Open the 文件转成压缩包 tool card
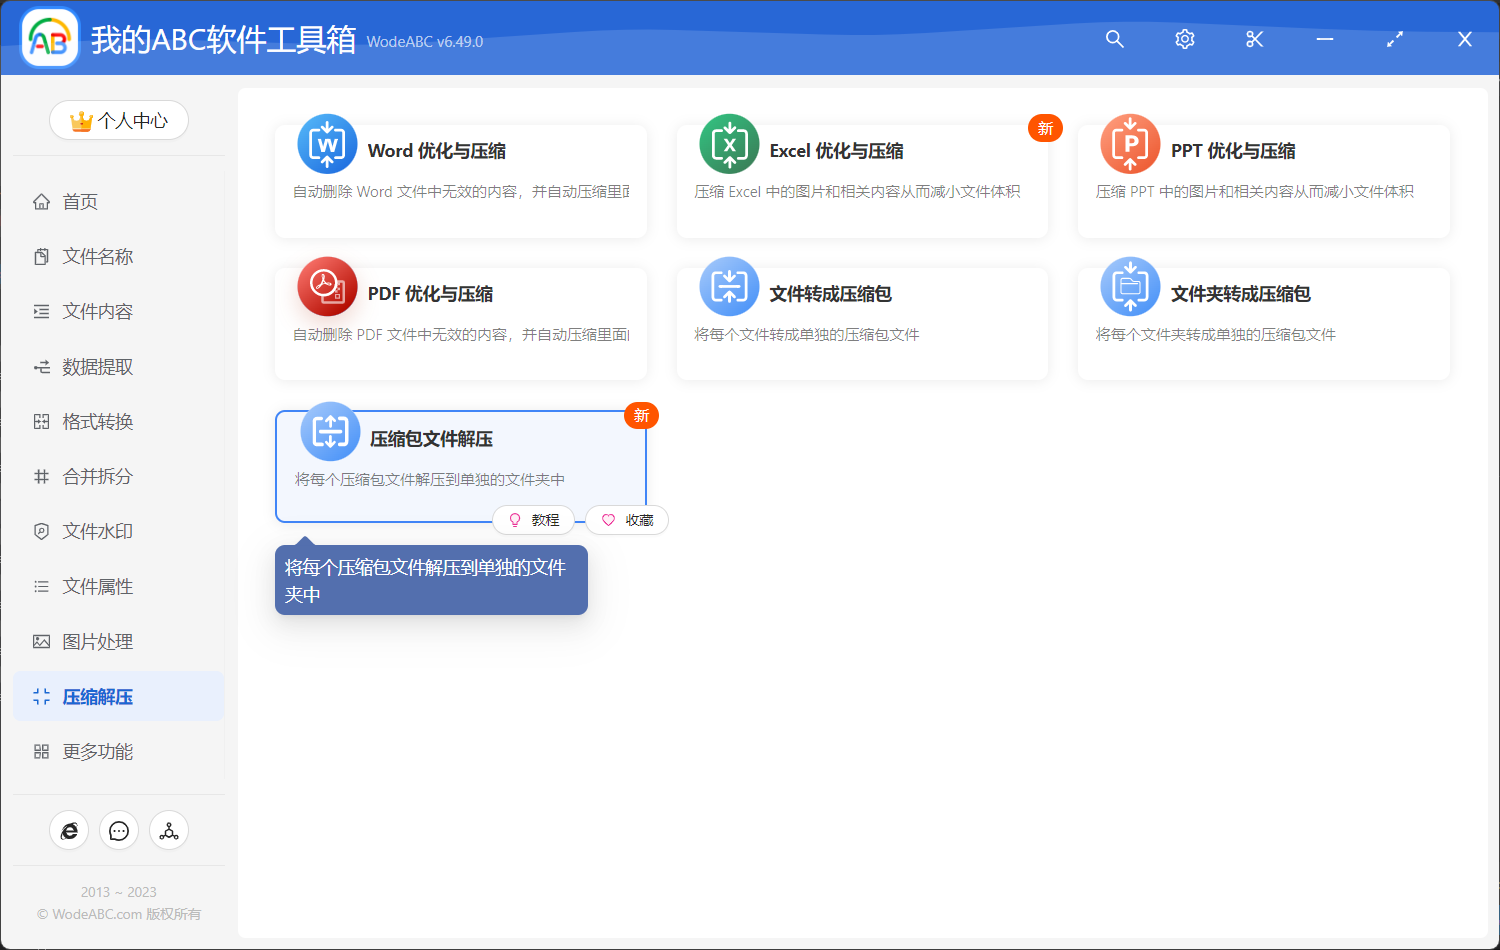 pyautogui.click(x=861, y=322)
